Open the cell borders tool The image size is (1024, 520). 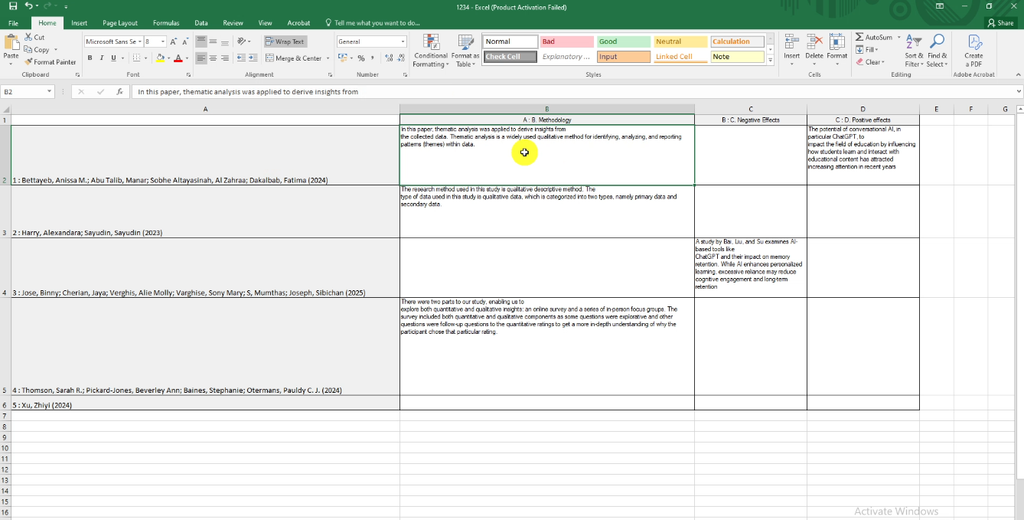pos(136,58)
